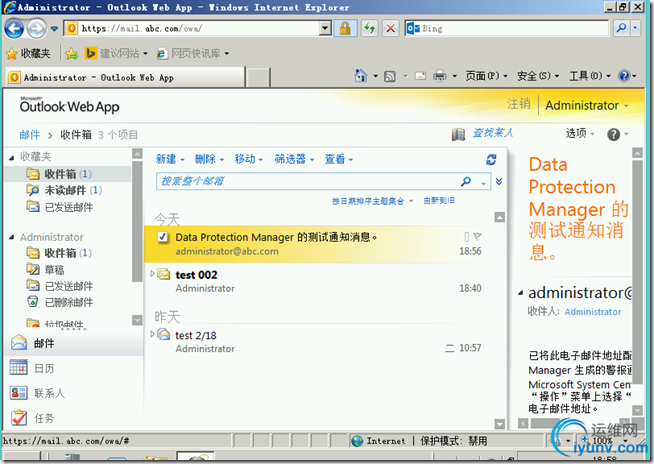Screen dimensions: 654x464
Task: Click recipient Administrator link in reading pane
Action: 593,312
